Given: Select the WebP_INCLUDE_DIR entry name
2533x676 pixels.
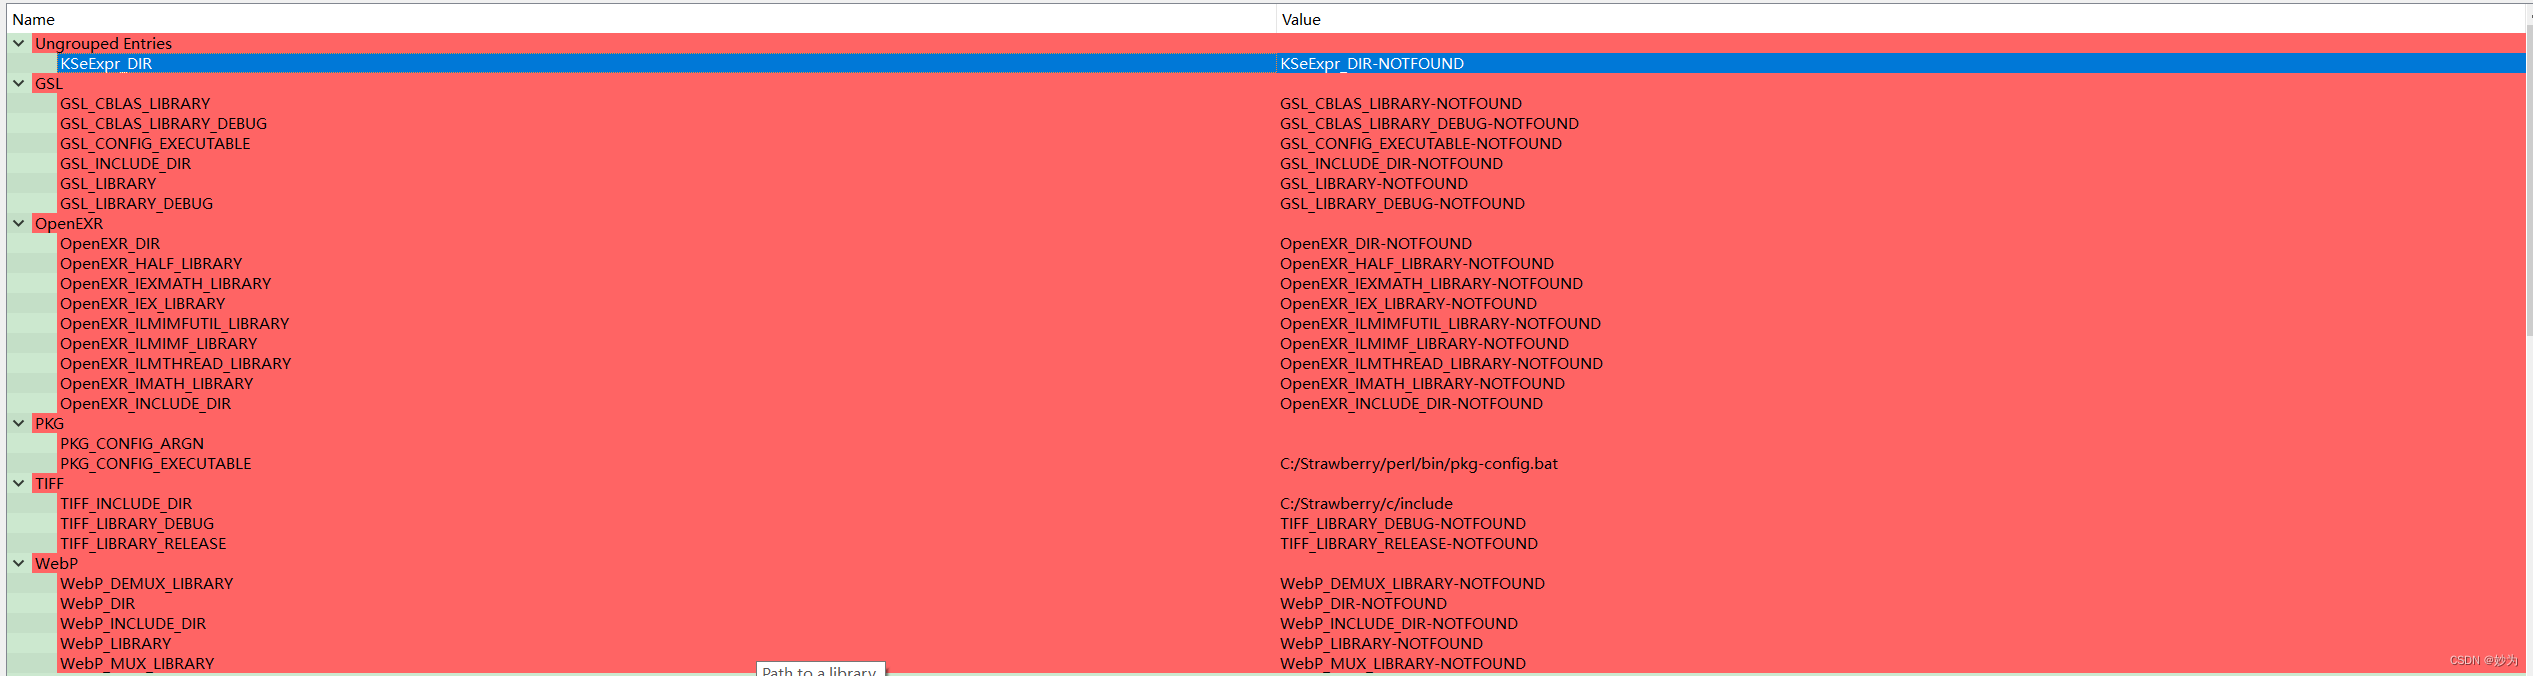Looking at the screenshot, I should tap(133, 624).
